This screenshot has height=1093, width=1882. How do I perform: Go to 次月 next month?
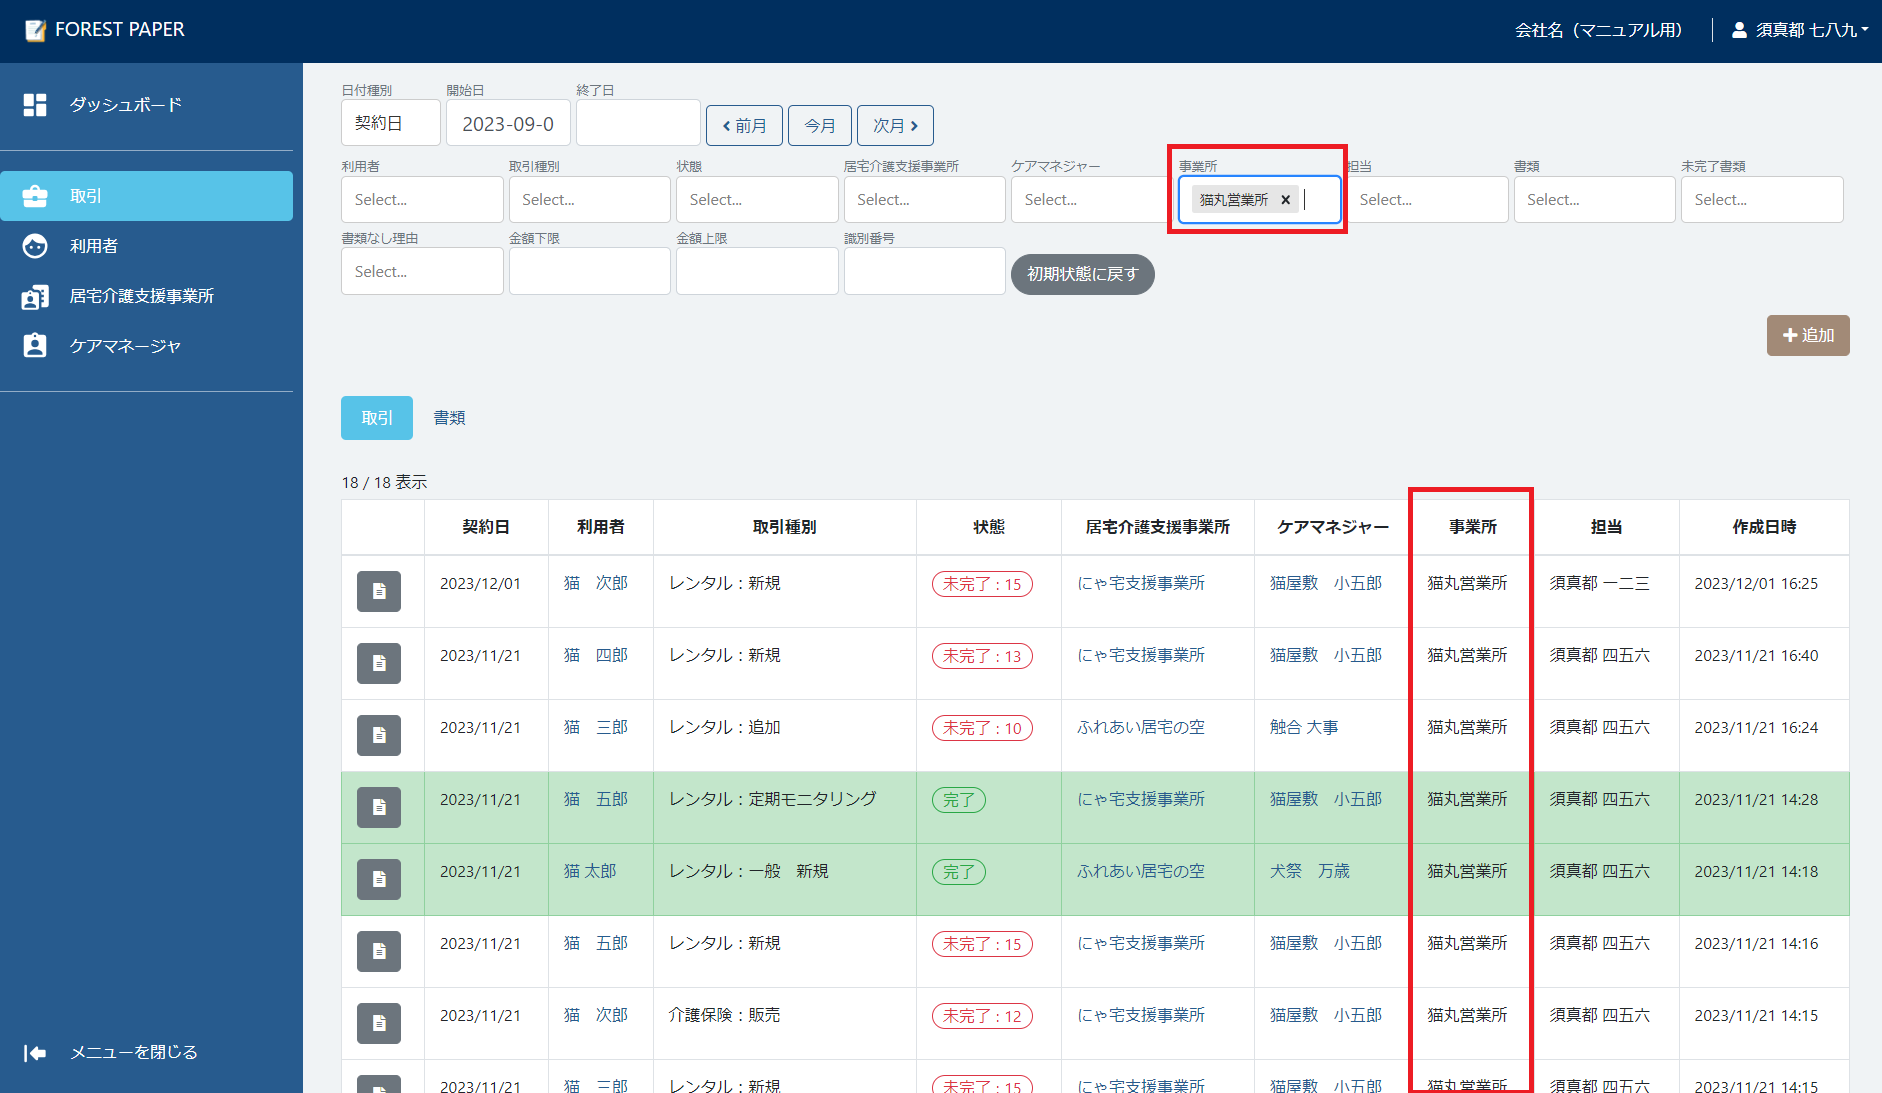point(895,126)
